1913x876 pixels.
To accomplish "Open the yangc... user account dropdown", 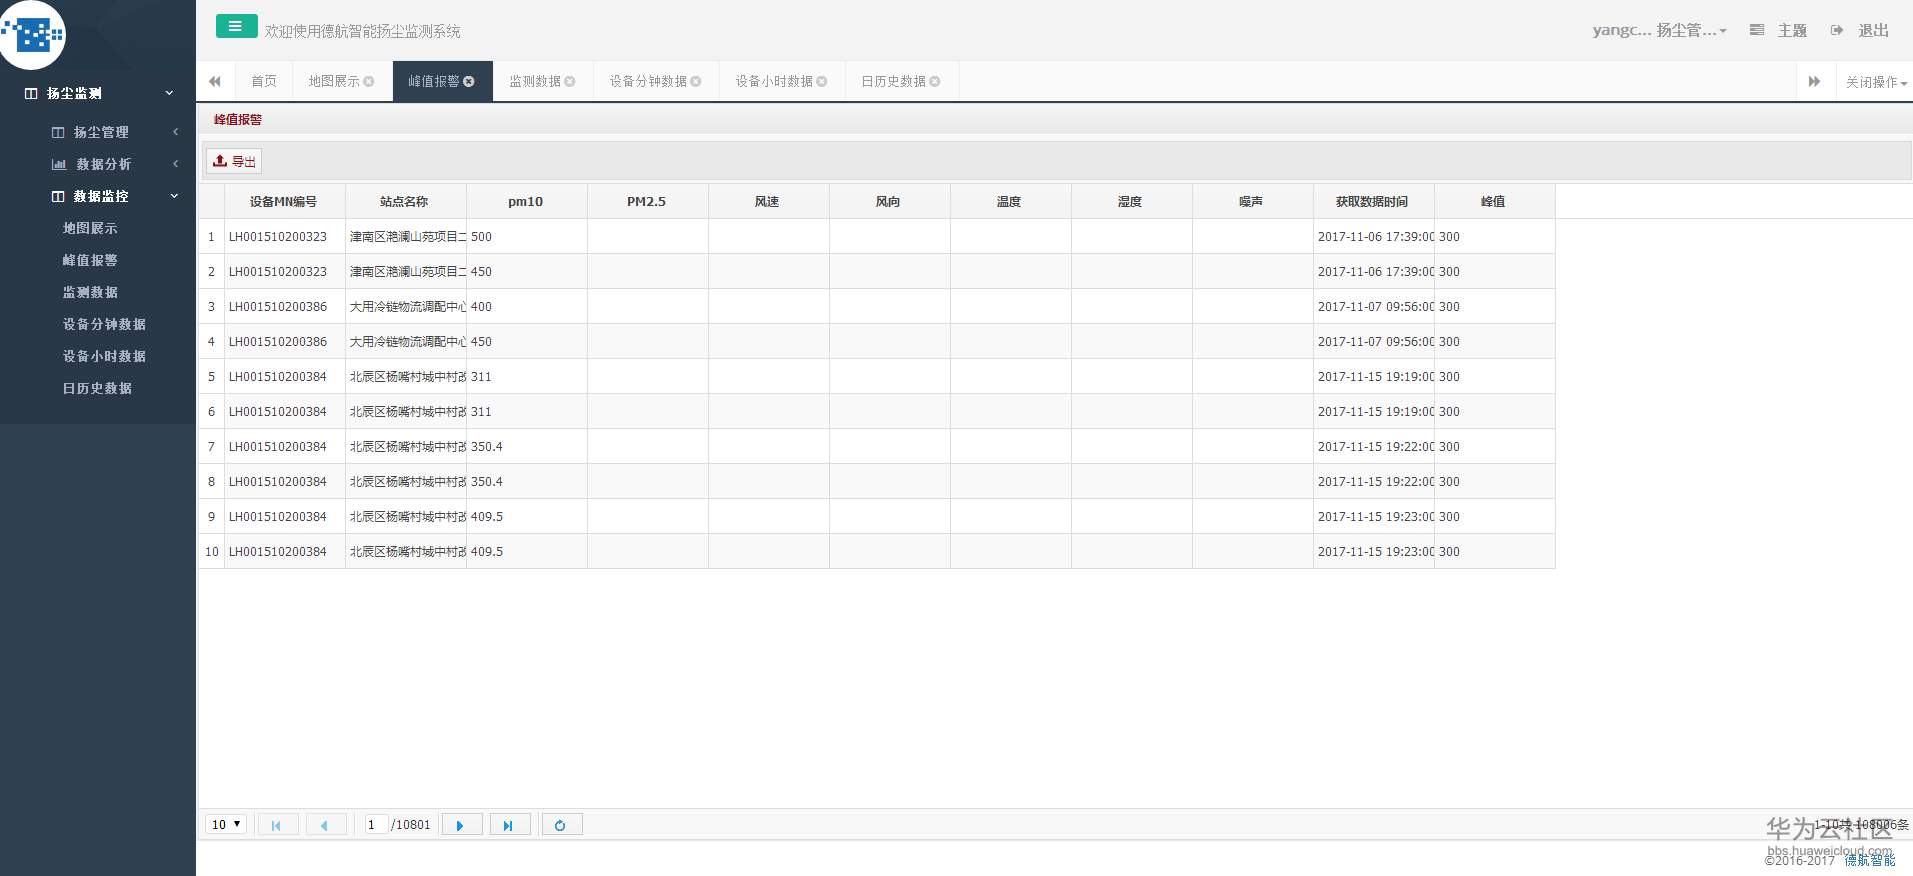I will (x=1660, y=31).
